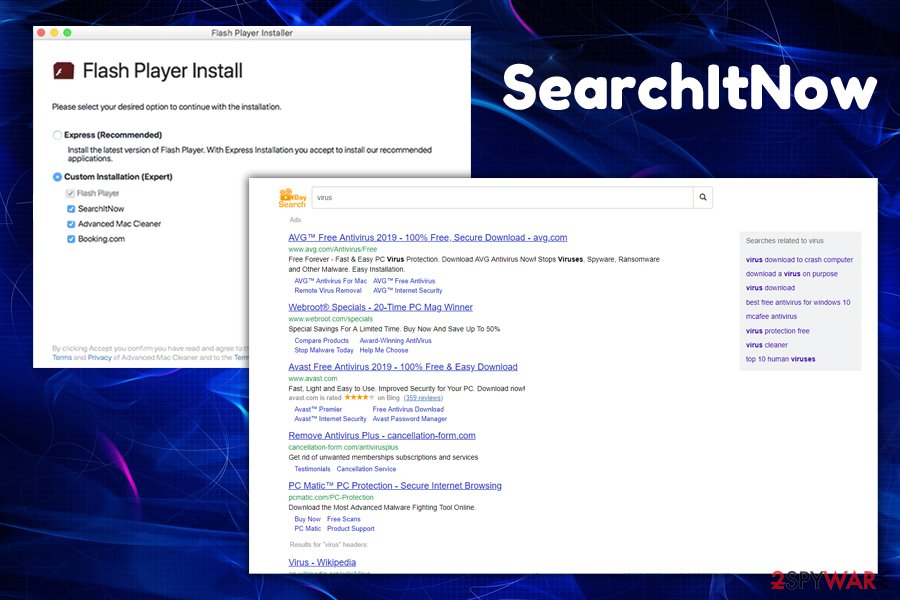Image resolution: width=900 pixels, height=600 pixels.
Task: Open Stop Malware Today sublink
Action: (x=324, y=350)
